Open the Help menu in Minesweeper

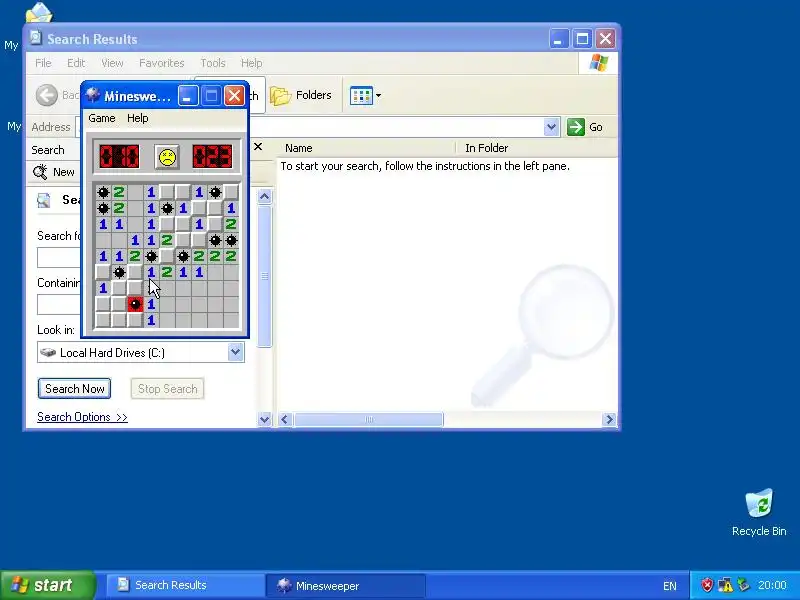pyautogui.click(x=138, y=118)
